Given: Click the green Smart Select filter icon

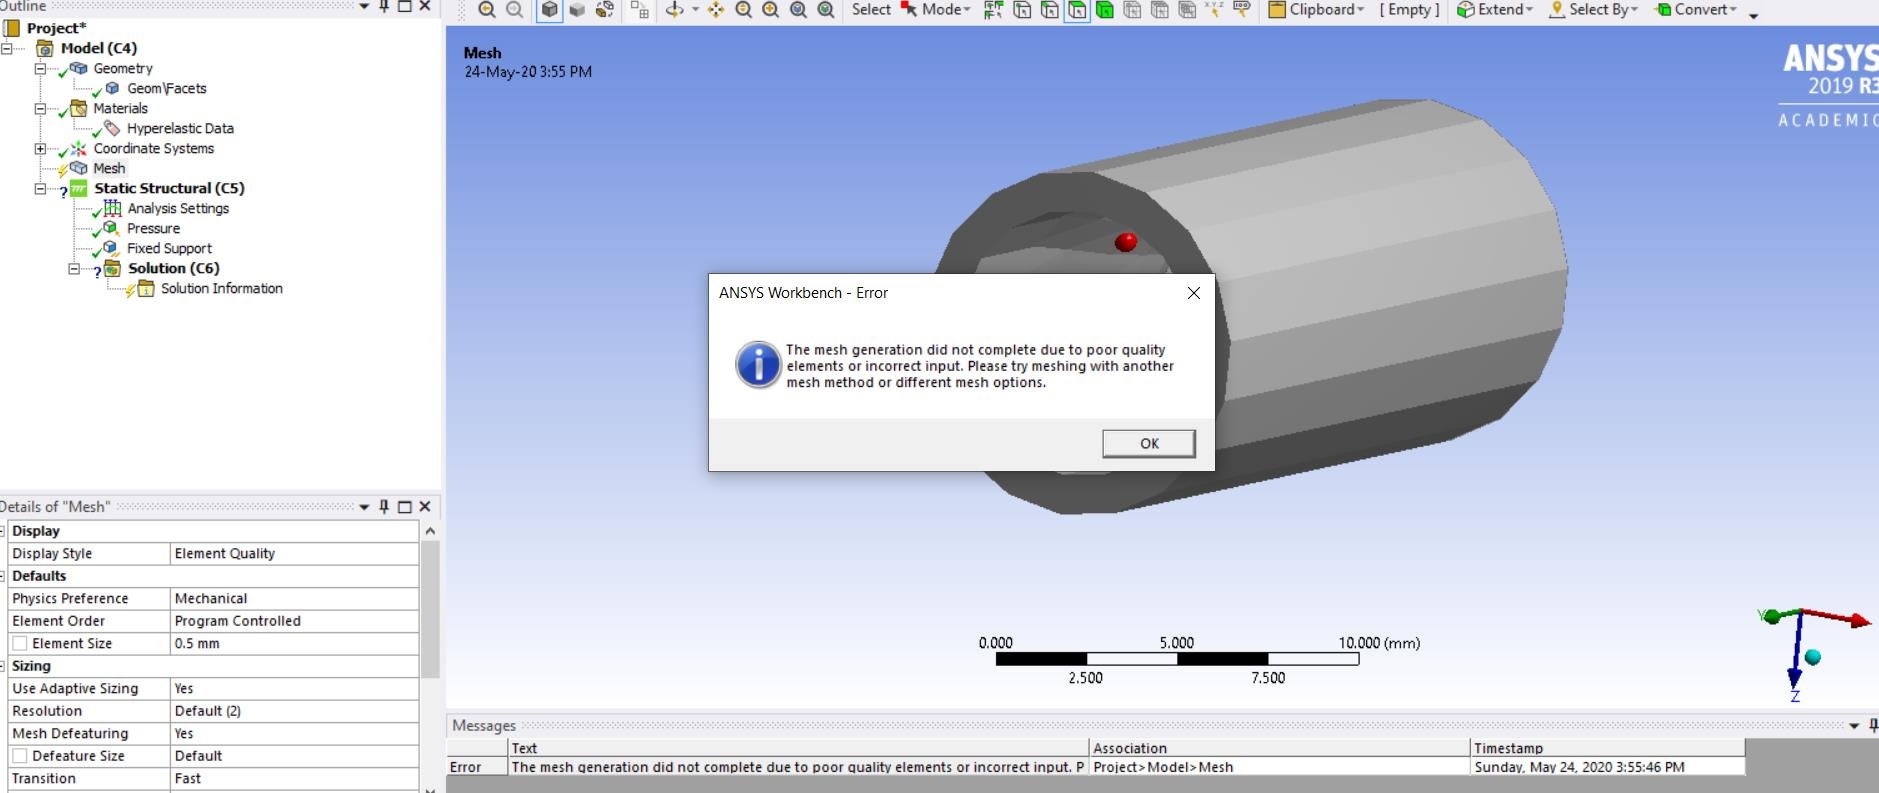Looking at the screenshot, I should [994, 10].
